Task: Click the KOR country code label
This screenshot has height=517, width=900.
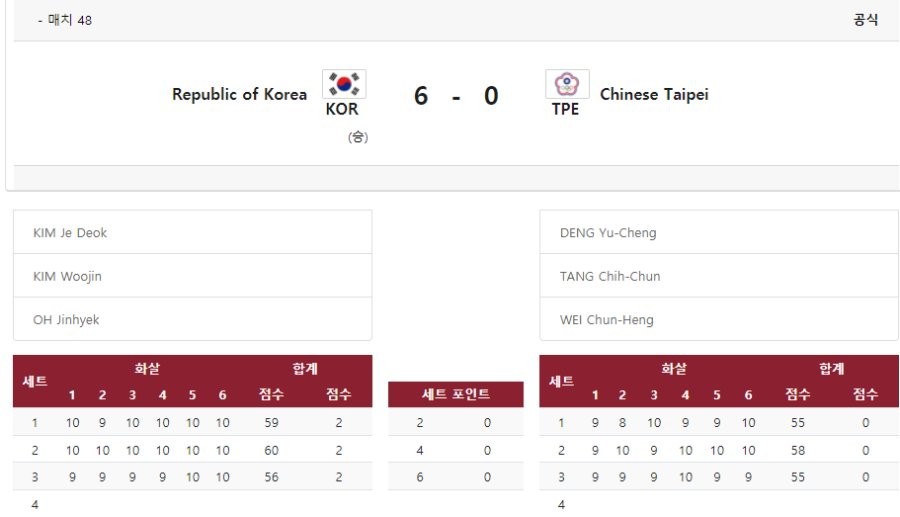Action: tap(342, 110)
